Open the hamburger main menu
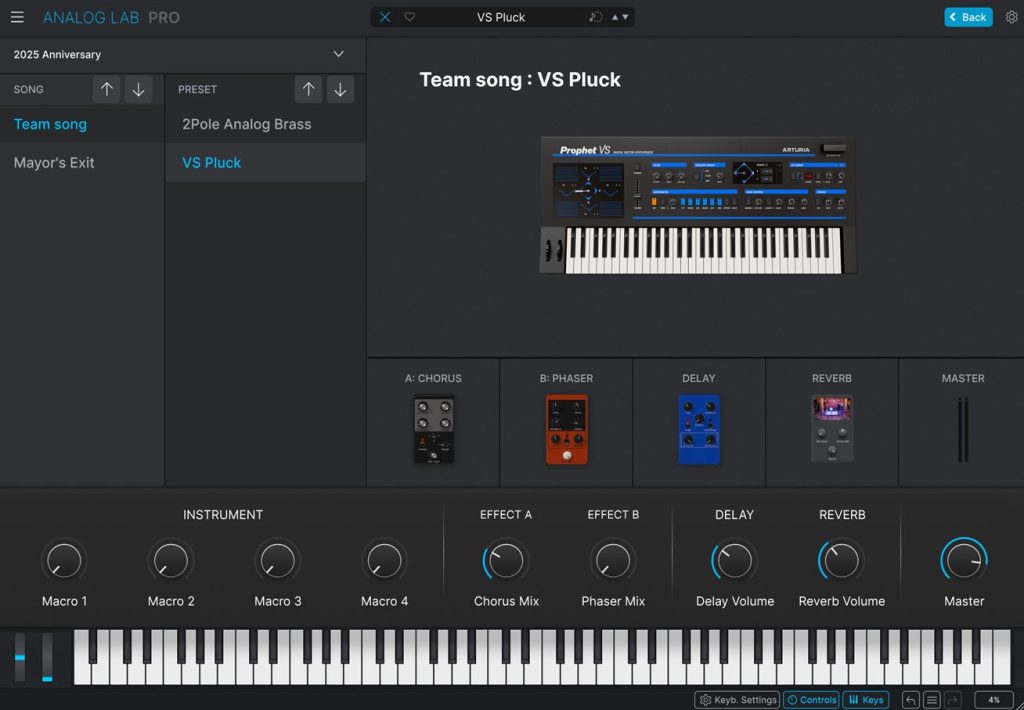 pyautogui.click(x=17, y=17)
